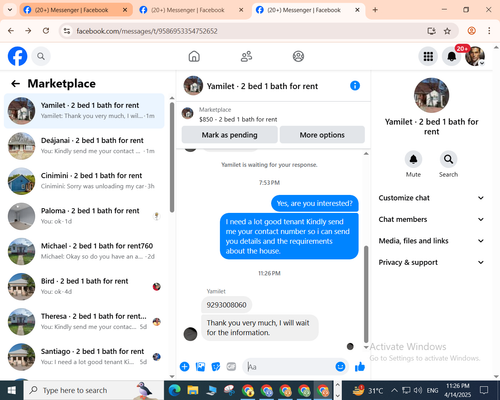Viewport: 500px width, 400px height.
Task: Switch to the second Messenger tab
Action: pos(192,10)
